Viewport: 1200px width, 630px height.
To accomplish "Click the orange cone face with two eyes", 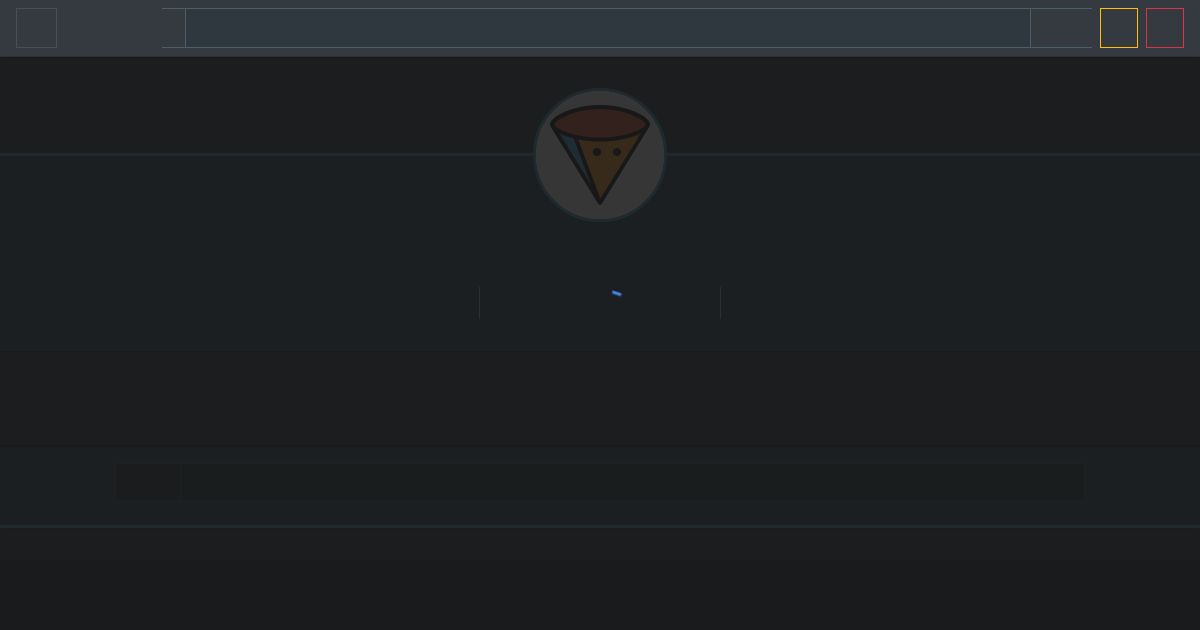I will click(x=607, y=165).
